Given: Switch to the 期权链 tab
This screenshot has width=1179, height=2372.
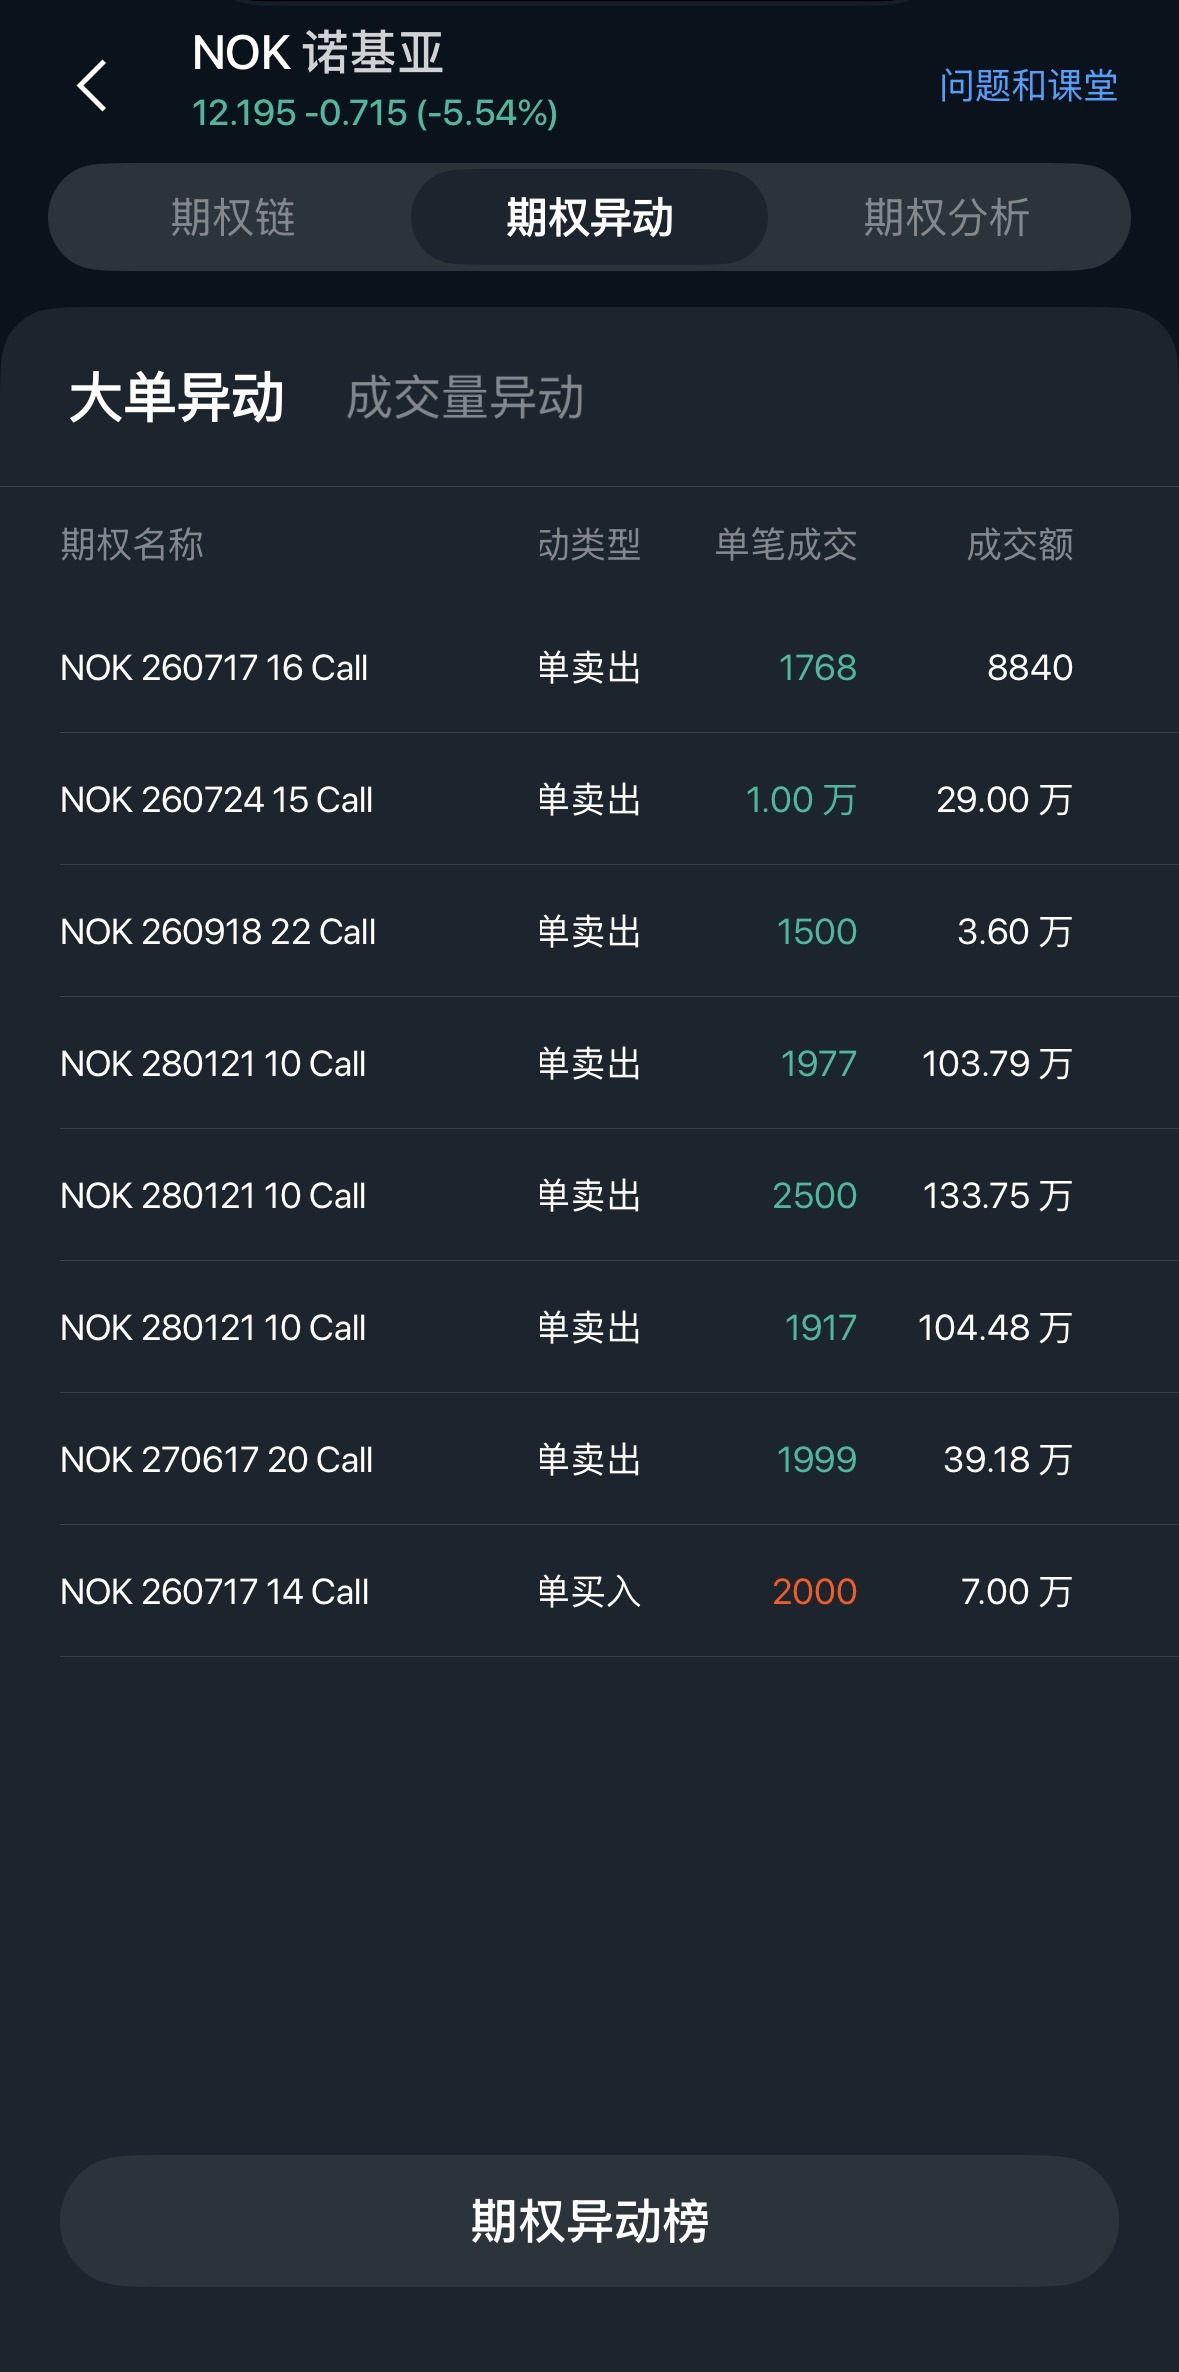Looking at the screenshot, I should click(233, 217).
